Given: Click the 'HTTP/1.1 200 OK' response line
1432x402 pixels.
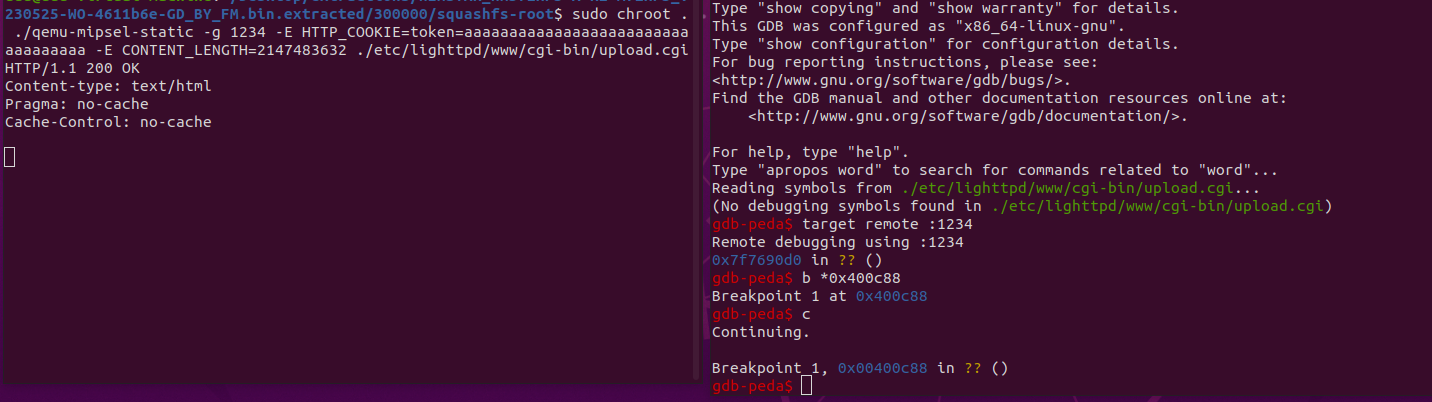Looking at the screenshot, I should (72, 68).
